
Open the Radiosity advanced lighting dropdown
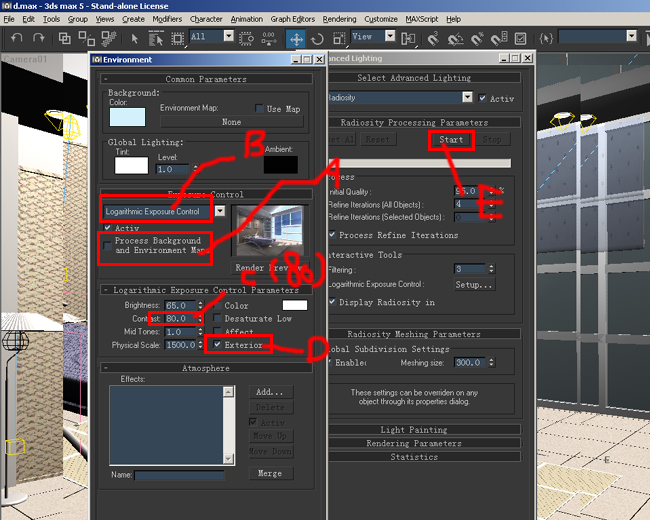pos(467,98)
